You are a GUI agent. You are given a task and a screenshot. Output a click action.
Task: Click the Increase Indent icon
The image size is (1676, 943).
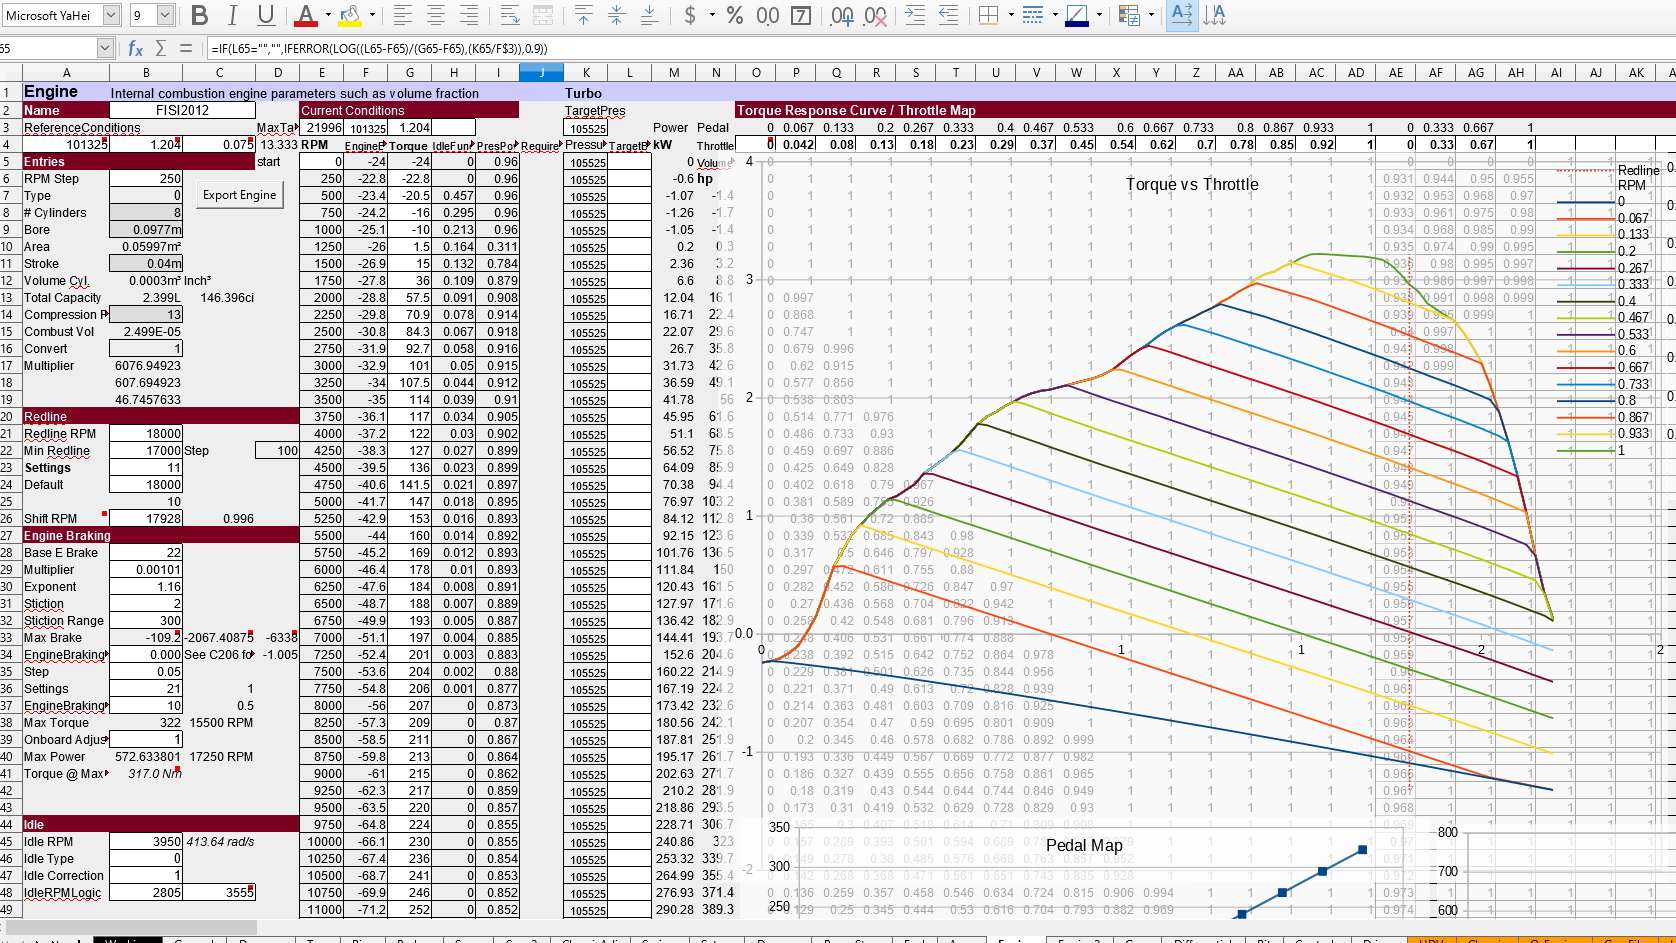pyautogui.click(x=915, y=15)
